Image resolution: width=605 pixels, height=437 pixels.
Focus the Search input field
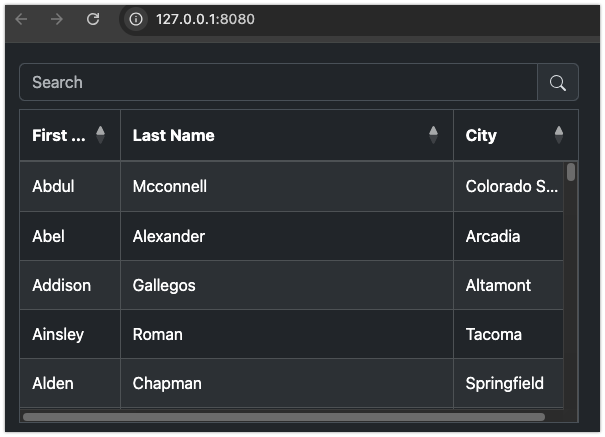278,82
